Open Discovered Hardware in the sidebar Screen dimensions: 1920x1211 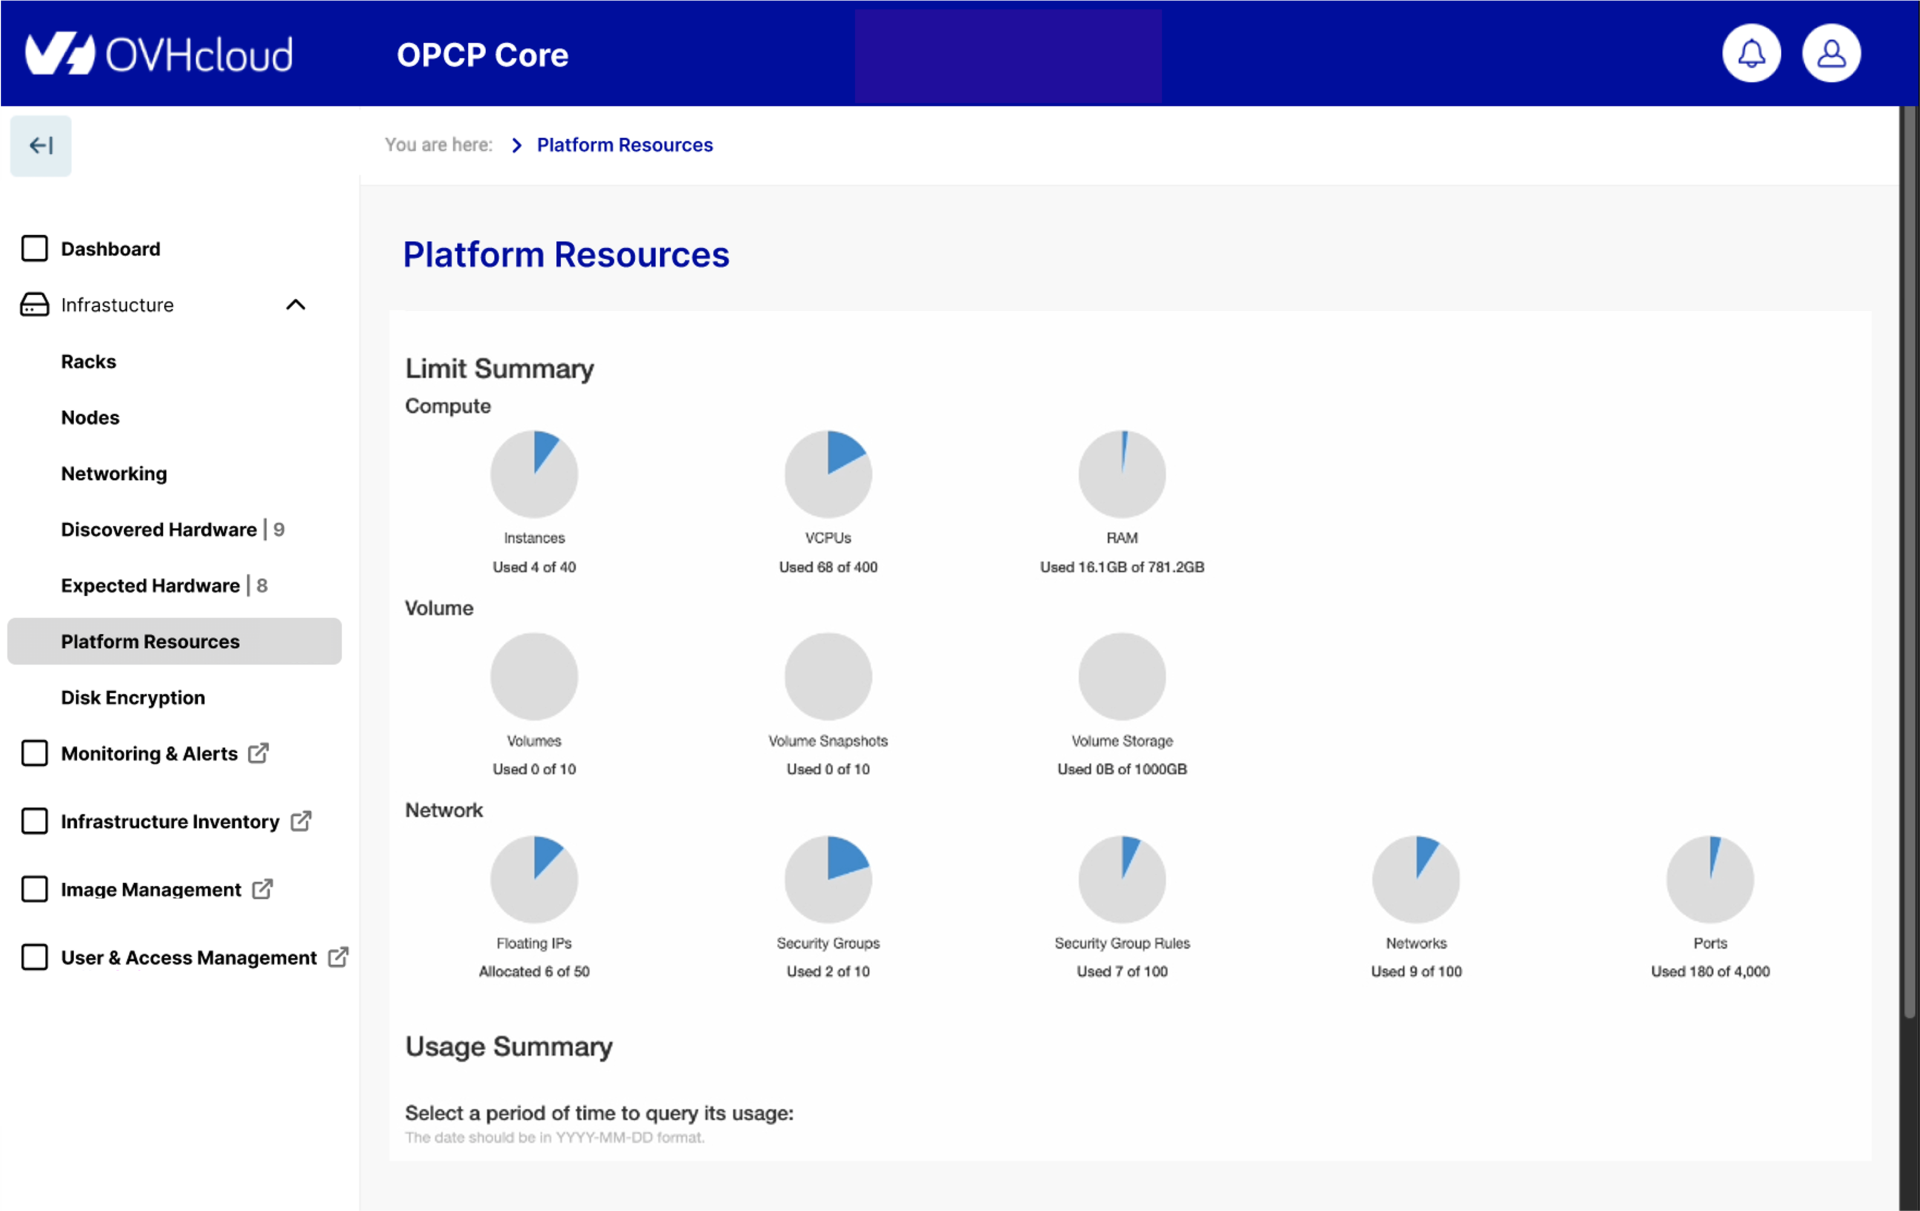159,529
